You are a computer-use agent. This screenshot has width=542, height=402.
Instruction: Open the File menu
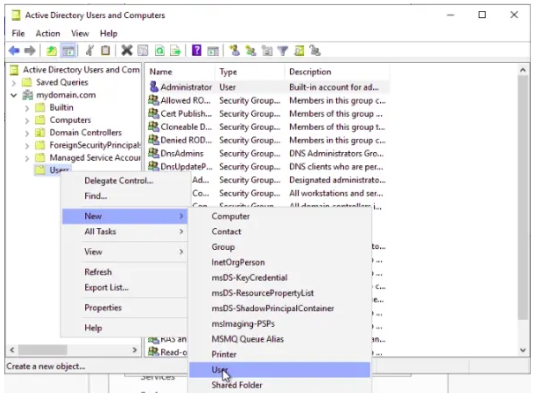point(18,34)
